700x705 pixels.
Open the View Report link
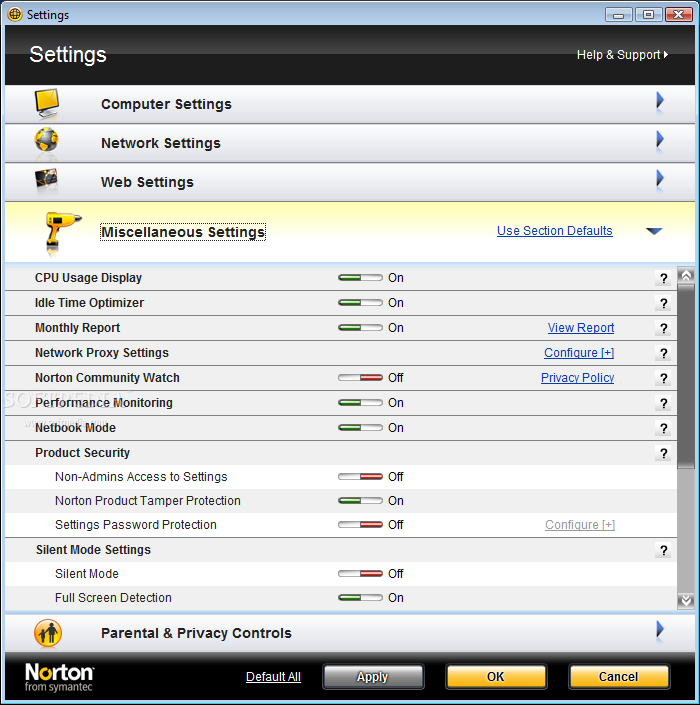(x=580, y=328)
